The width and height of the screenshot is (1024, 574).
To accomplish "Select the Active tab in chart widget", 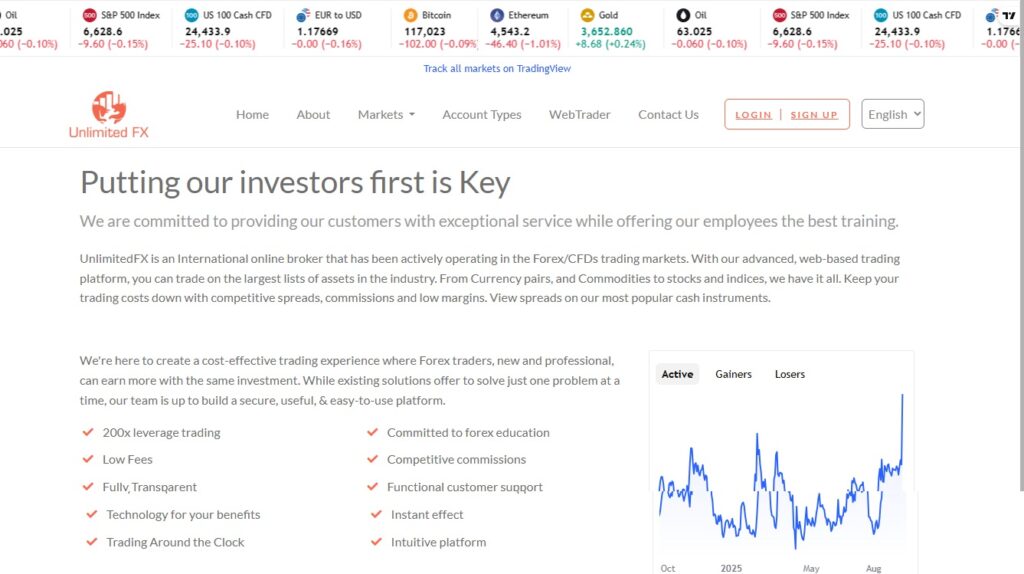I will 677,374.
